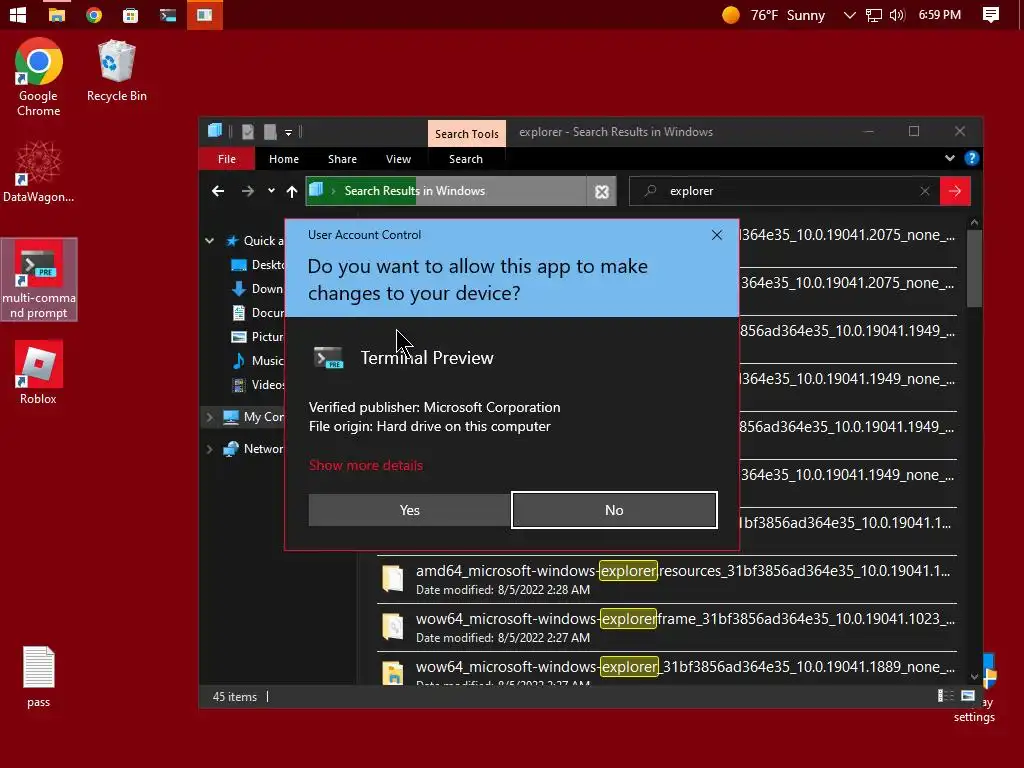Select the DataWagon desktop shortcut
1024x768 pixels.
click(39, 172)
